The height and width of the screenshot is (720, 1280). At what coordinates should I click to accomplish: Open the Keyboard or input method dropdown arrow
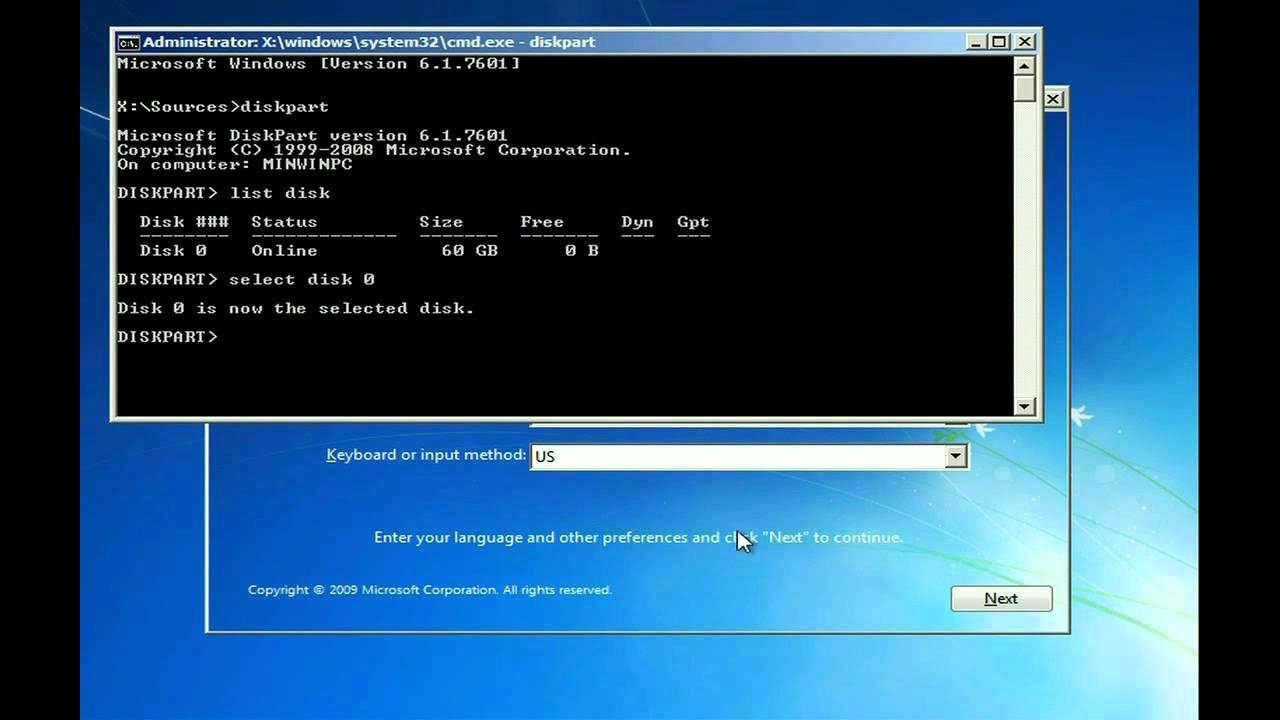pos(956,456)
